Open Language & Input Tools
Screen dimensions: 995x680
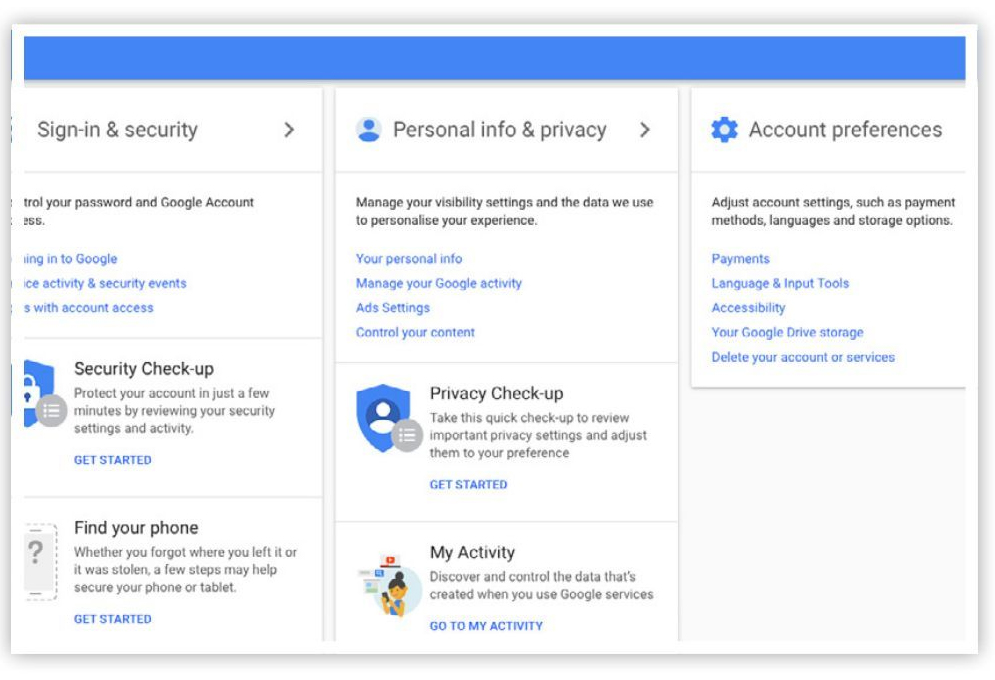(x=780, y=283)
